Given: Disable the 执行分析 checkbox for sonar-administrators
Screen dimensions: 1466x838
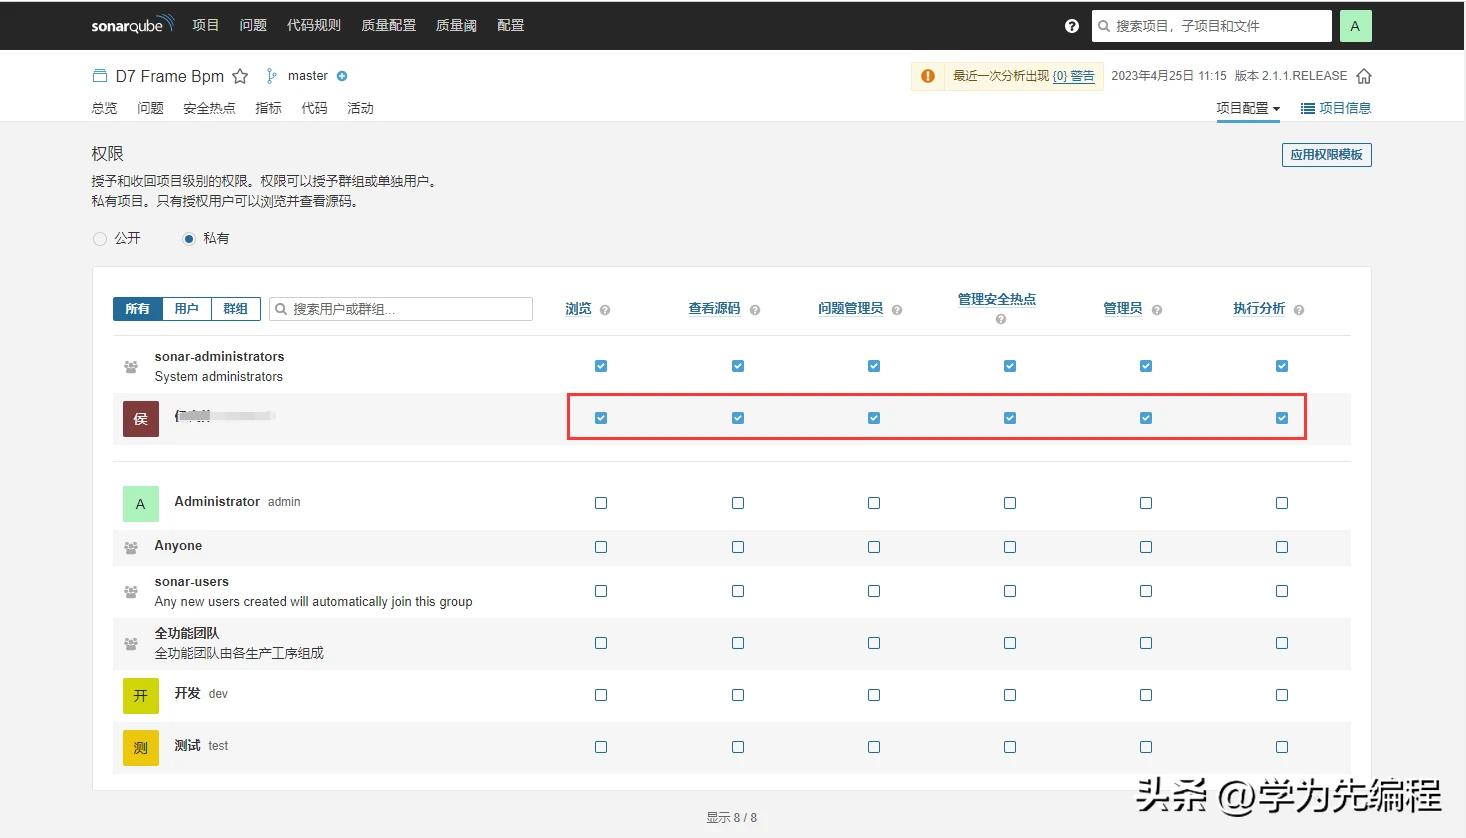Looking at the screenshot, I should (x=1281, y=366).
